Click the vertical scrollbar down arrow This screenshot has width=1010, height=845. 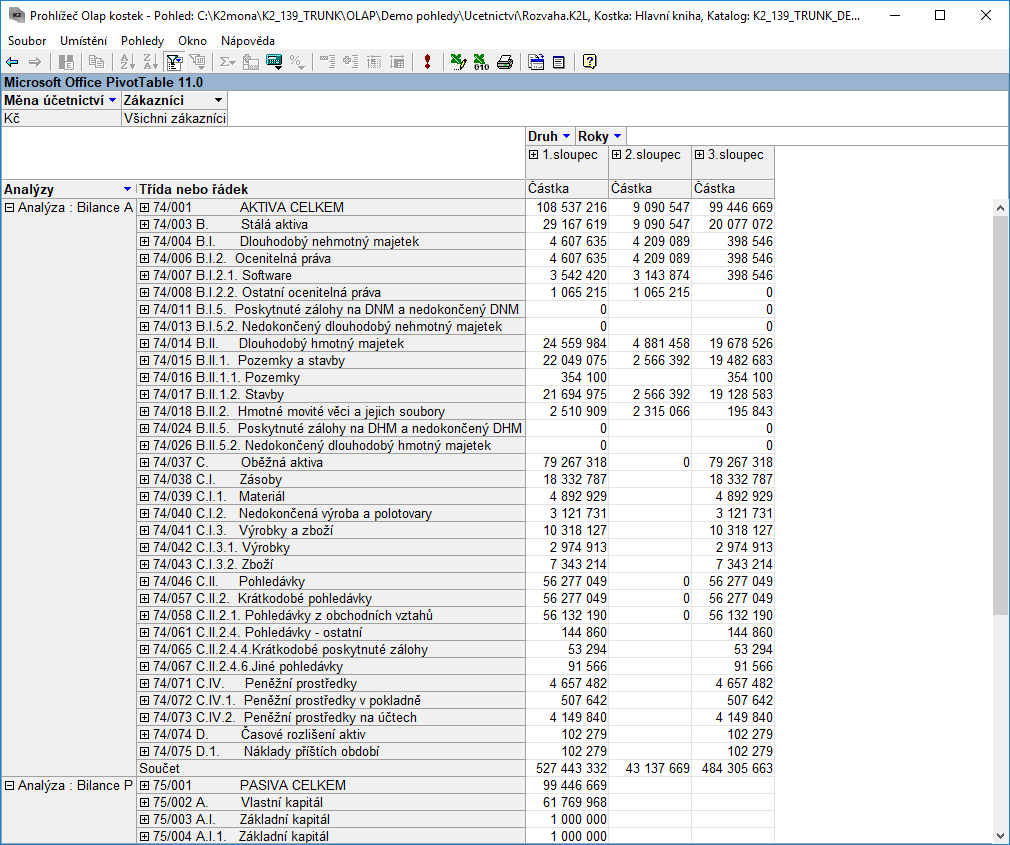pos(1001,836)
